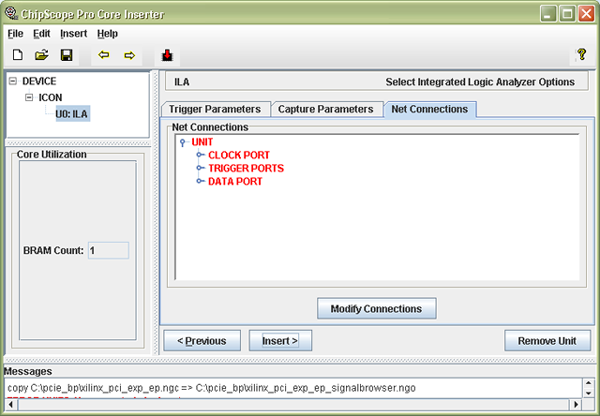Viewport: 600px width, 416px height.
Task: Click the yellow forward arrow icon
Action: [x=128, y=55]
